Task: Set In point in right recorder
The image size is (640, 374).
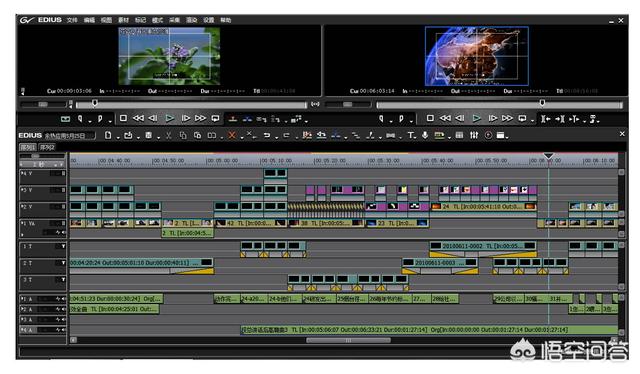Action: coord(381,119)
